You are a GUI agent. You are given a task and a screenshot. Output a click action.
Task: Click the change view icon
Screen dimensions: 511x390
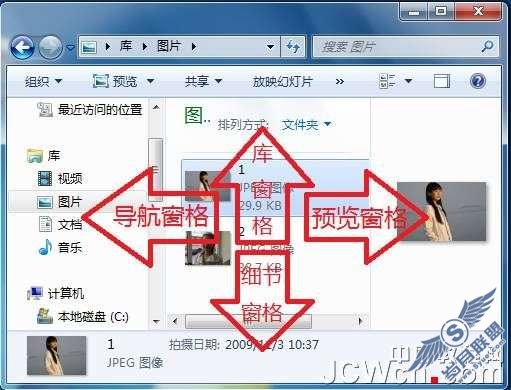pyautogui.click(x=387, y=81)
